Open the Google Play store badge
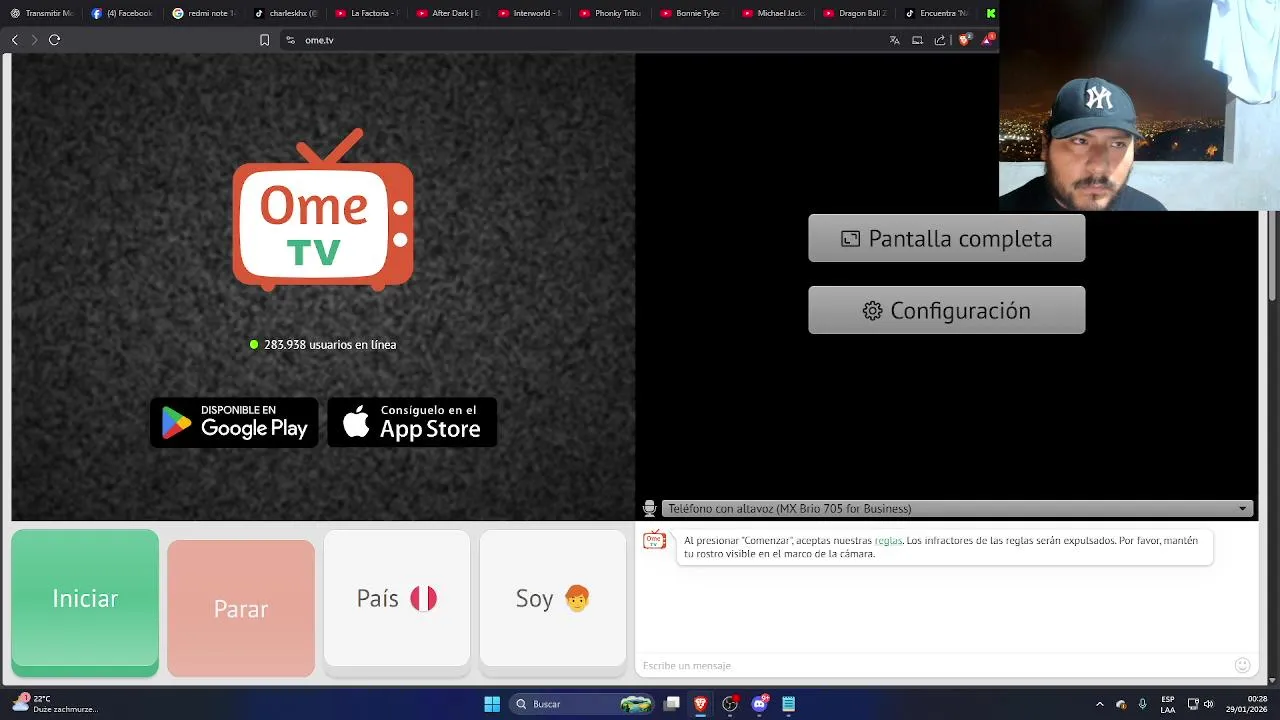1280x720 pixels. point(234,422)
